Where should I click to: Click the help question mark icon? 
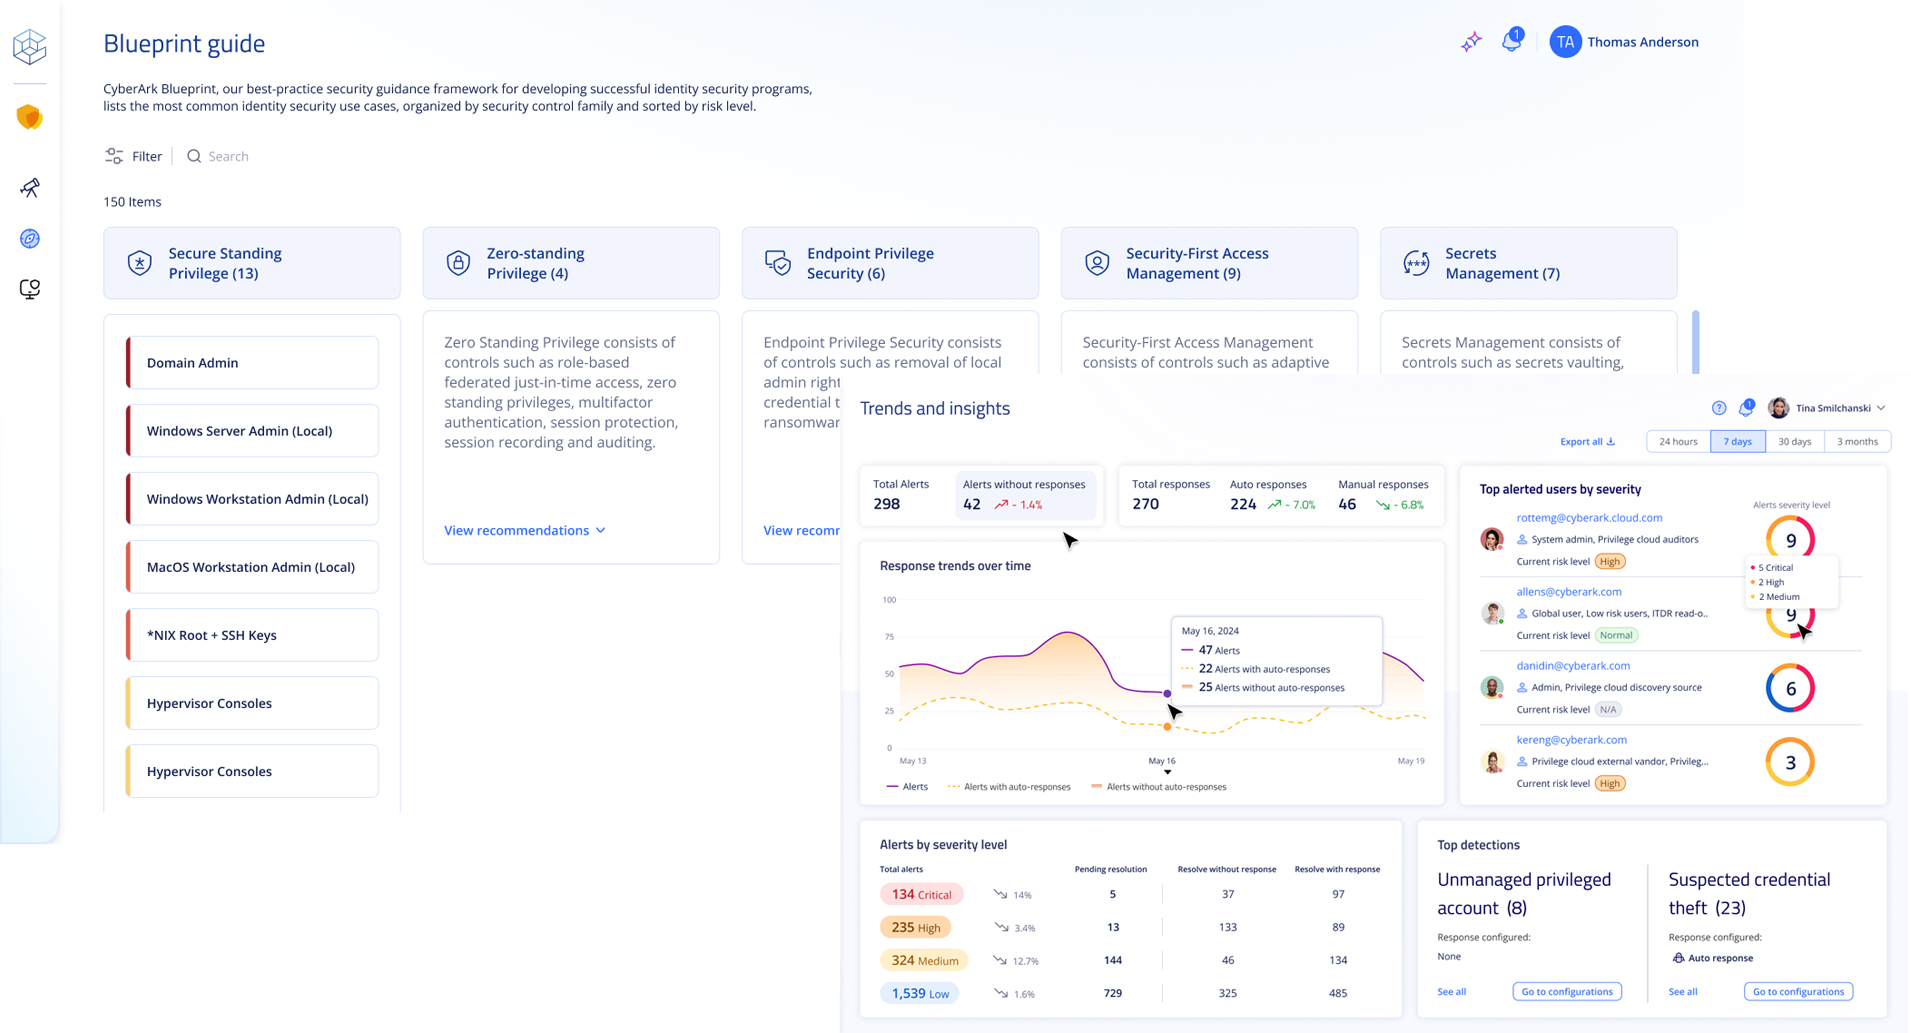pos(1719,408)
